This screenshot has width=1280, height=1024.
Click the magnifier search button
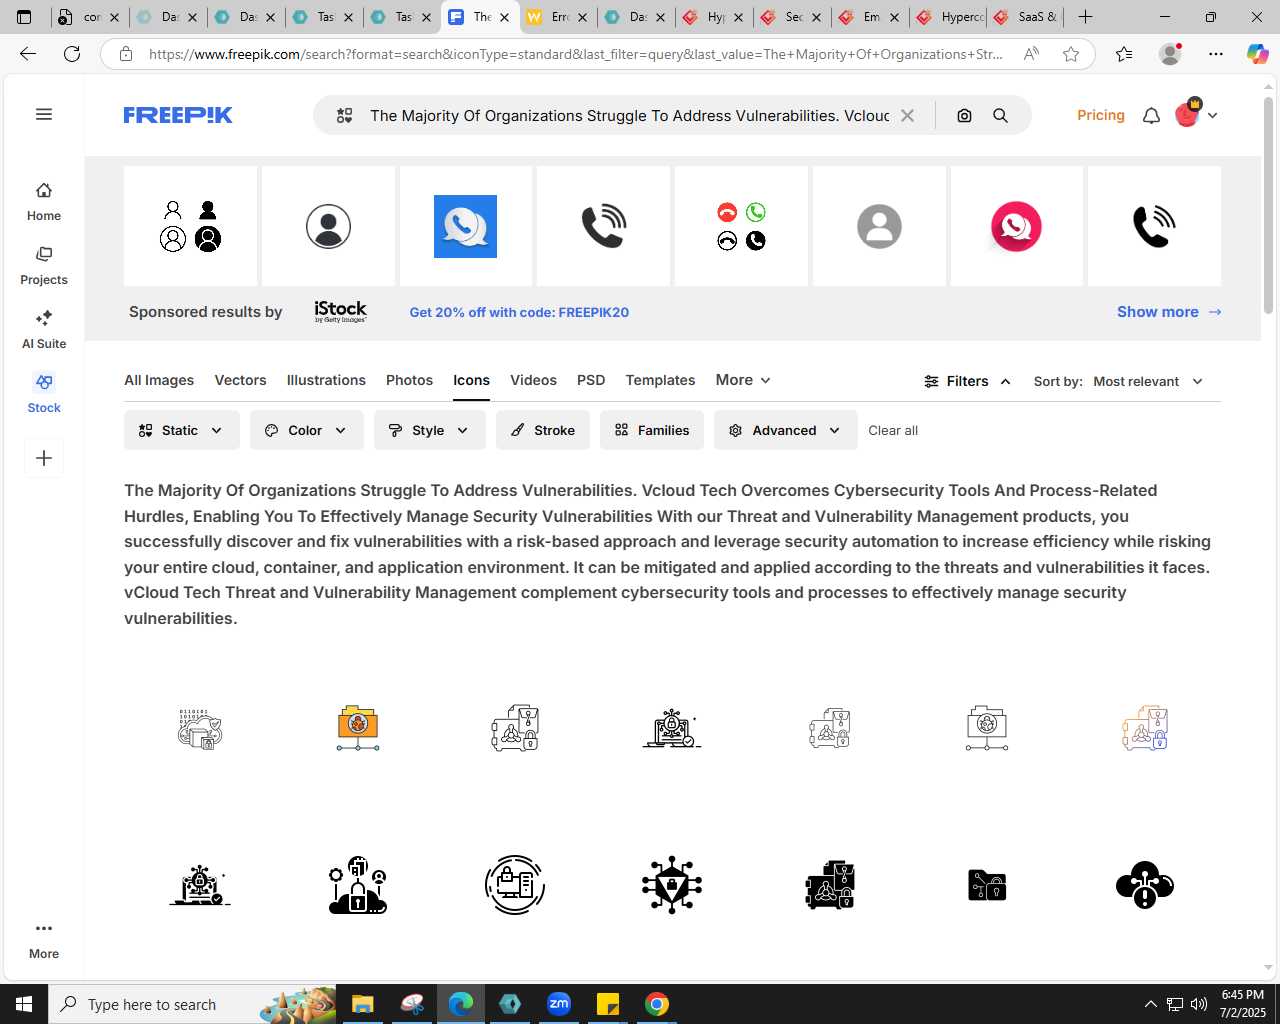pyautogui.click(x=1000, y=116)
